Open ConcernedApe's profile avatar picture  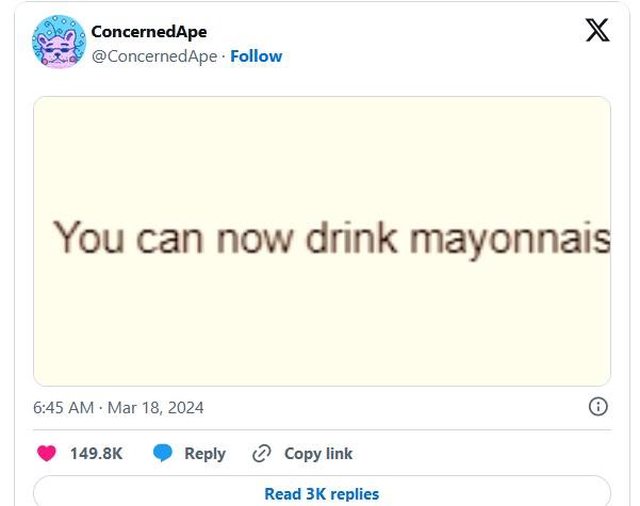tap(59, 42)
